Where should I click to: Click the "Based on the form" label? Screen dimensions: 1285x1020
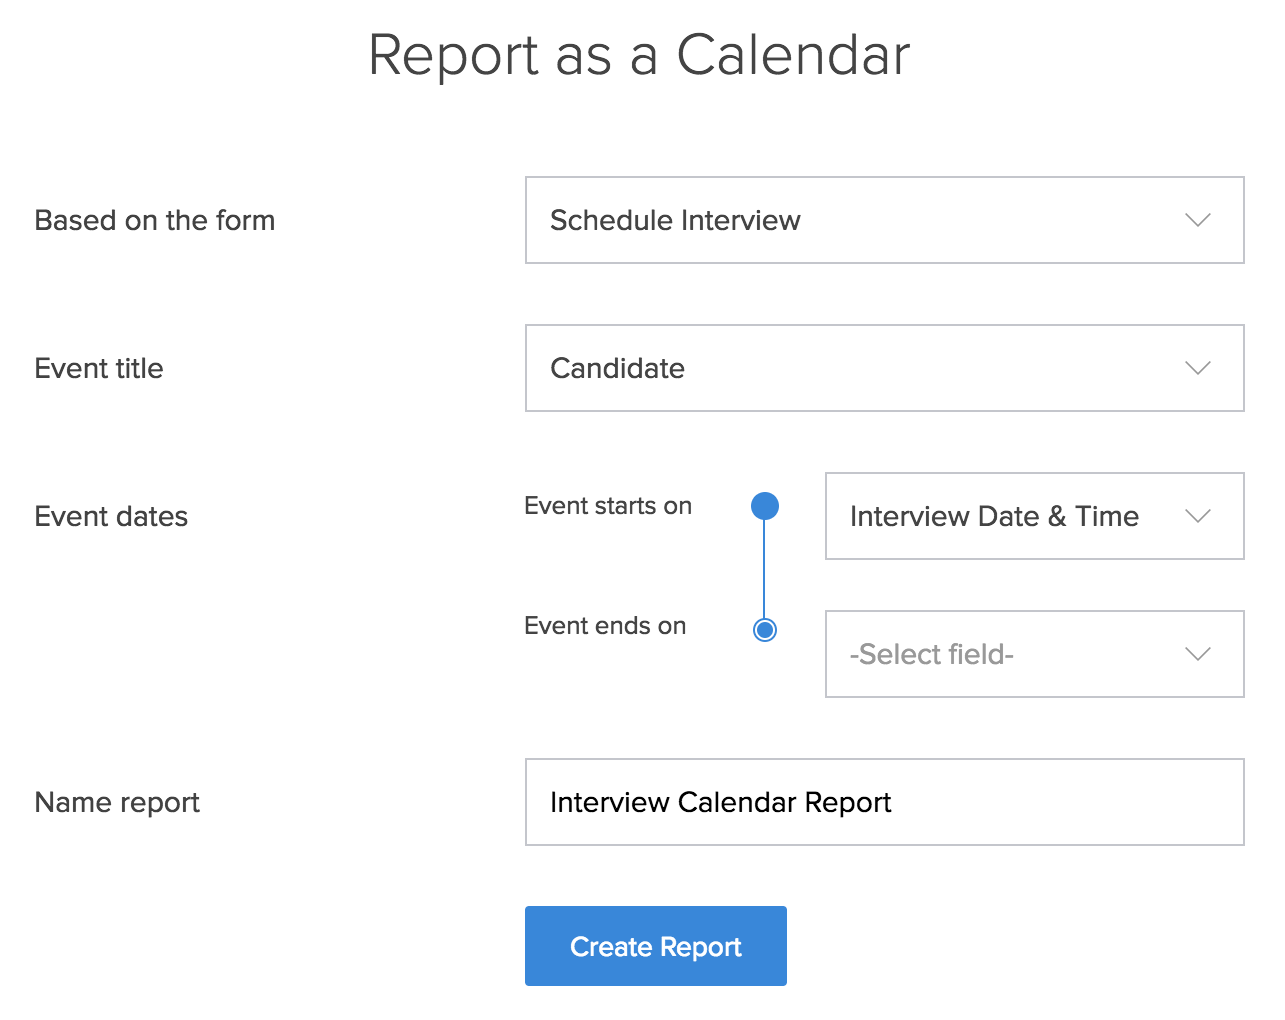pyautogui.click(x=155, y=220)
